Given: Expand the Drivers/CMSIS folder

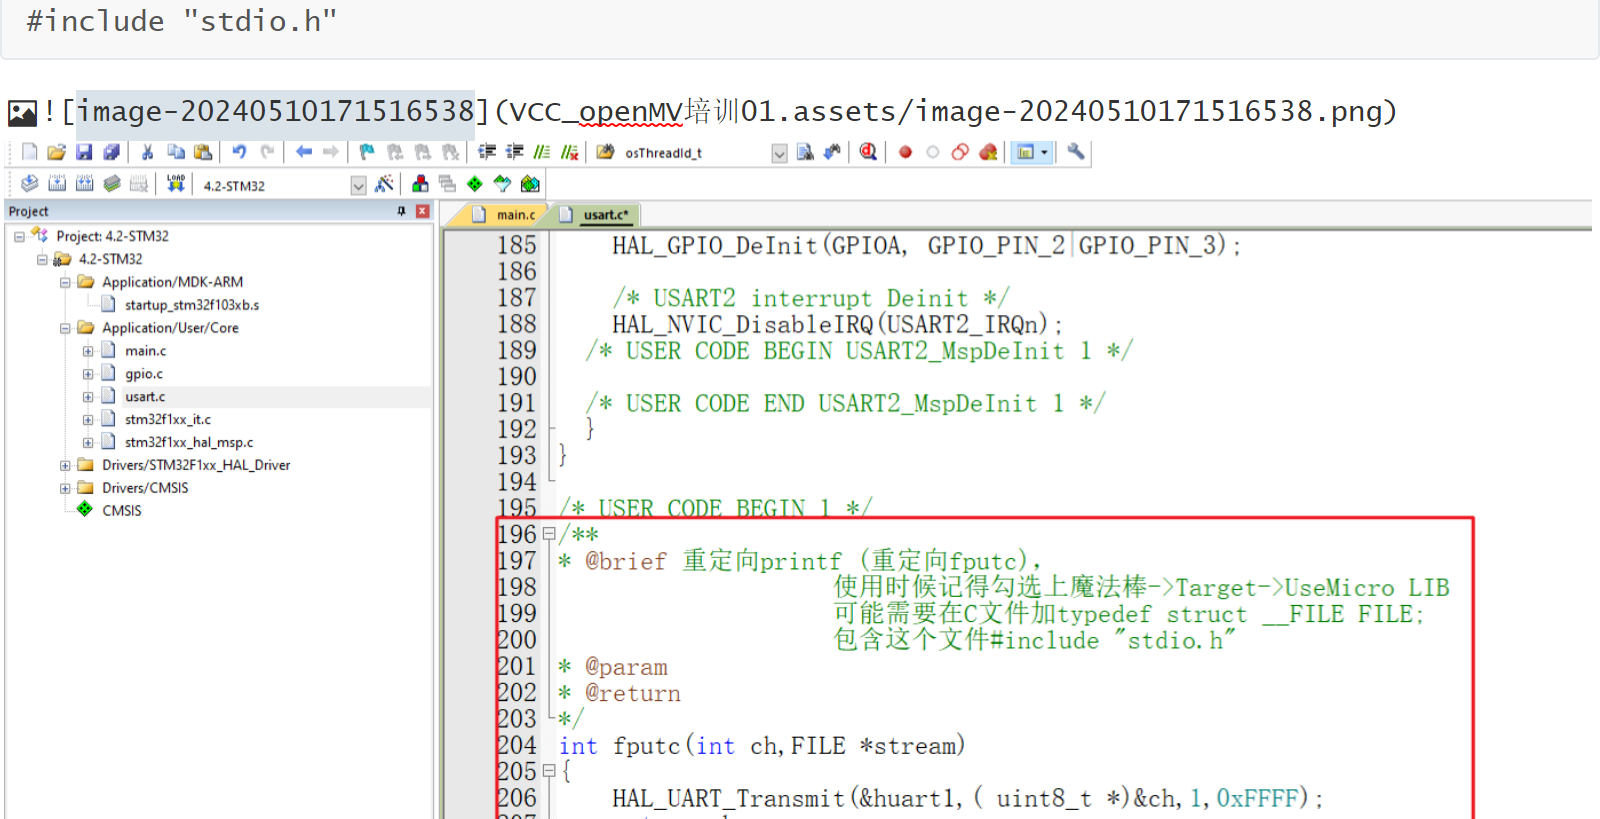Looking at the screenshot, I should click(x=65, y=488).
